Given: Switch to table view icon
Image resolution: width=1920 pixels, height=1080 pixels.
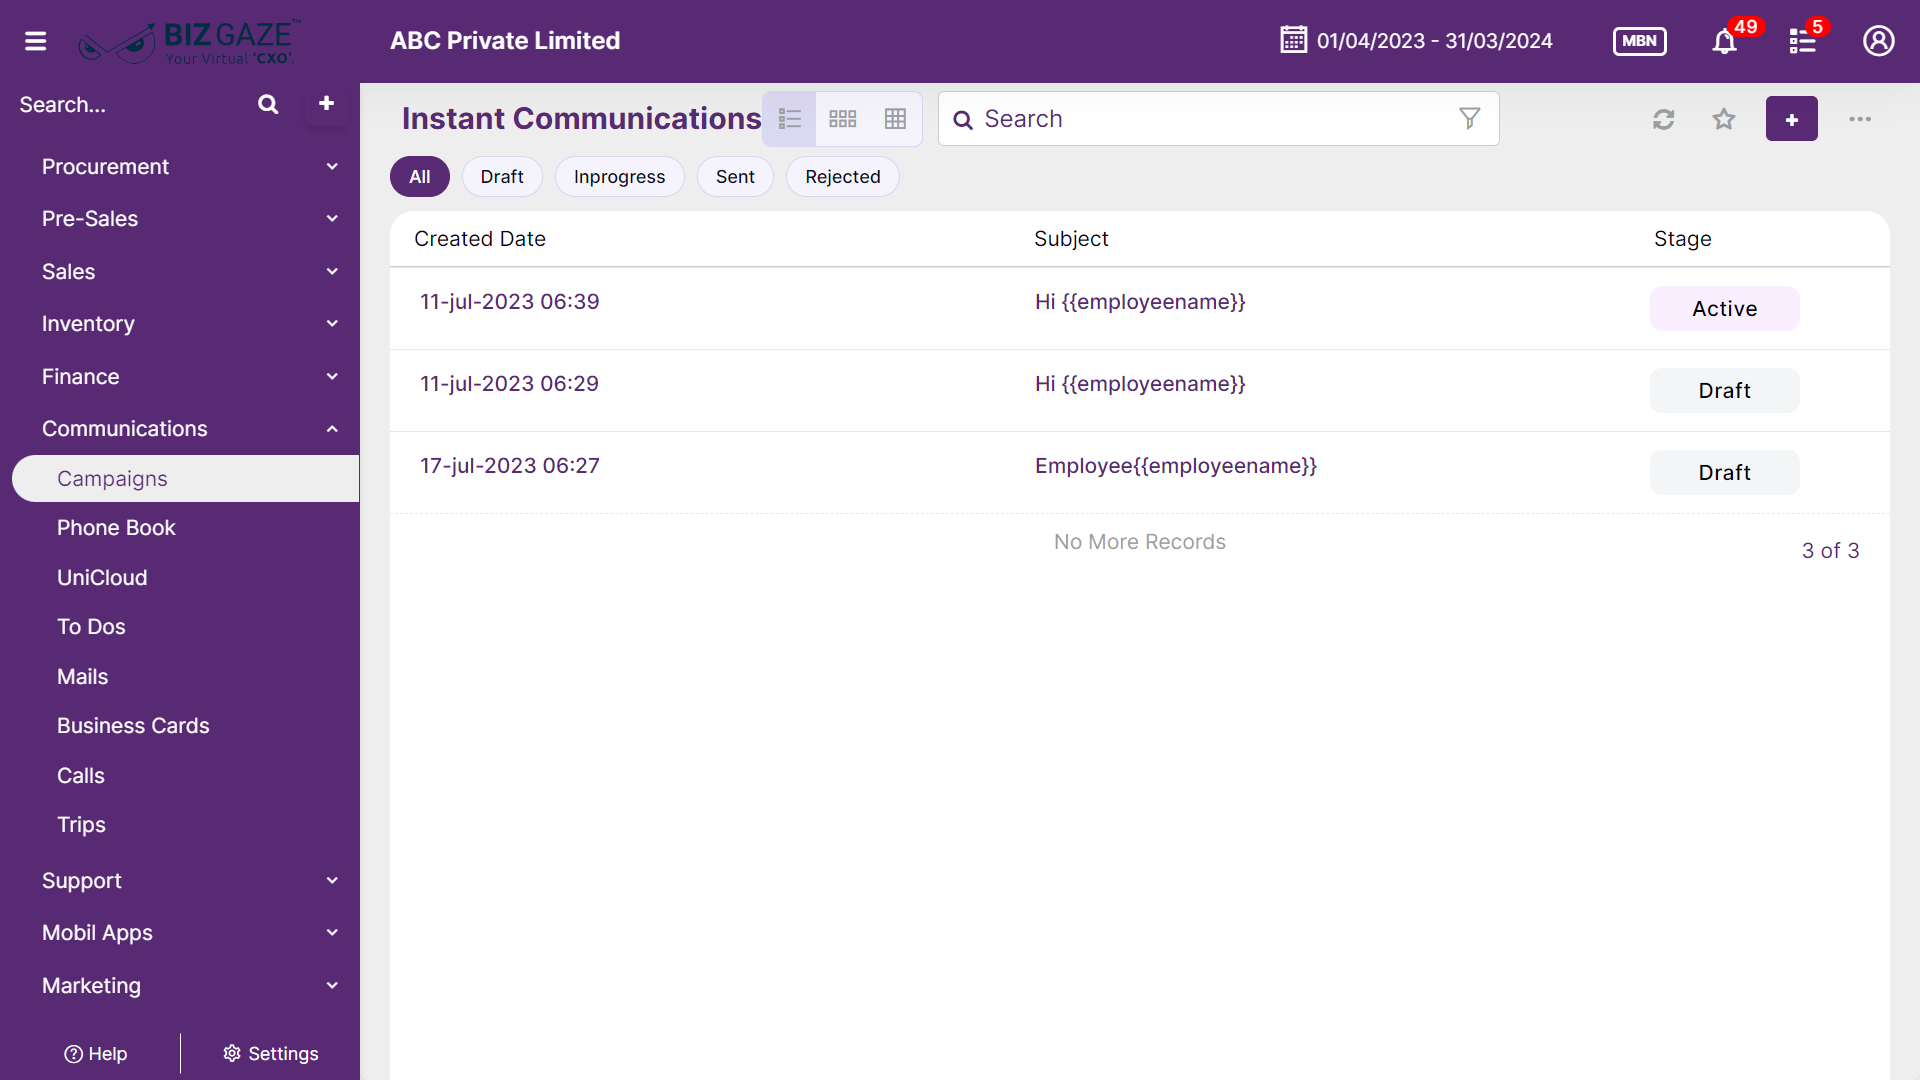Looking at the screenshot, I should click(x=895, y=119).
